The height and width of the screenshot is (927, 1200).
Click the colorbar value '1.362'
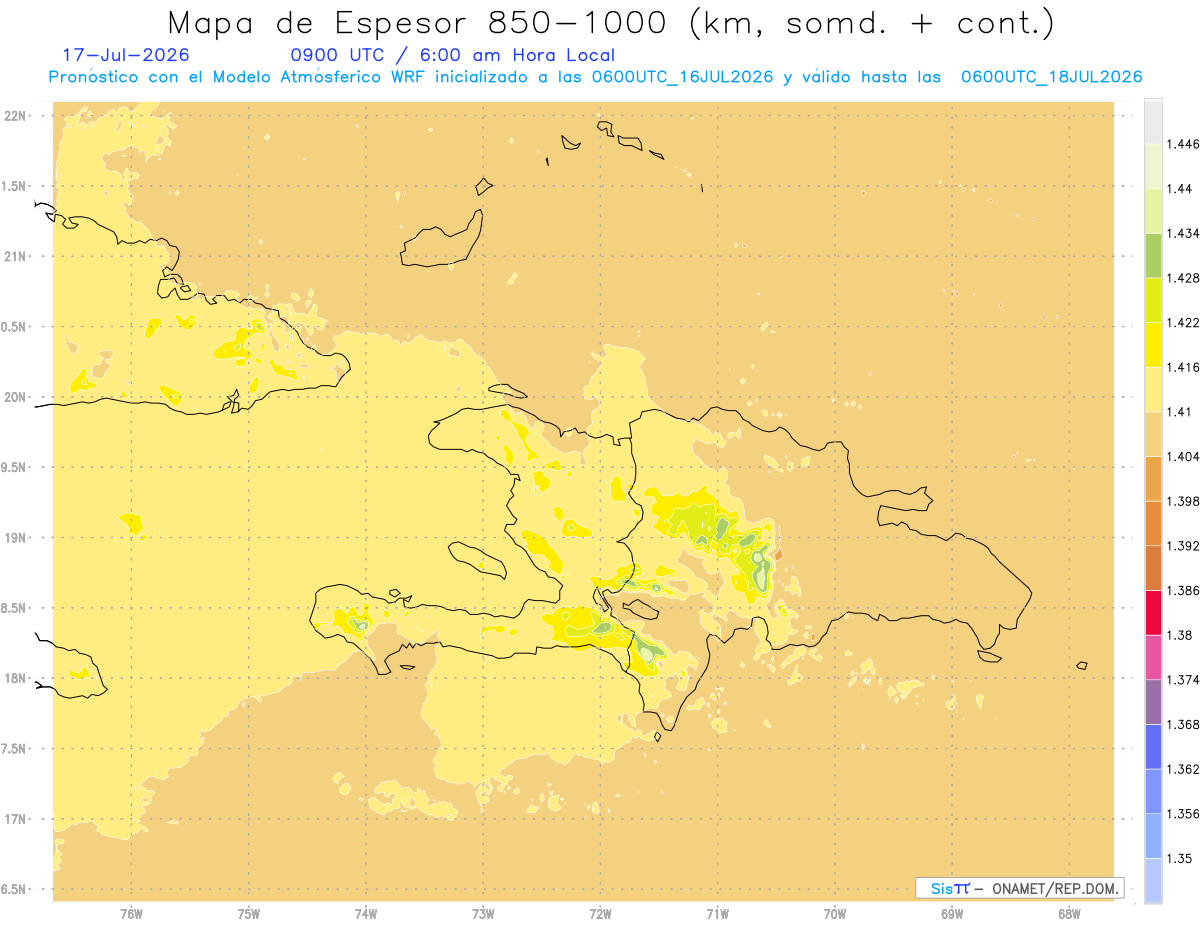[x=1185, y=769]
